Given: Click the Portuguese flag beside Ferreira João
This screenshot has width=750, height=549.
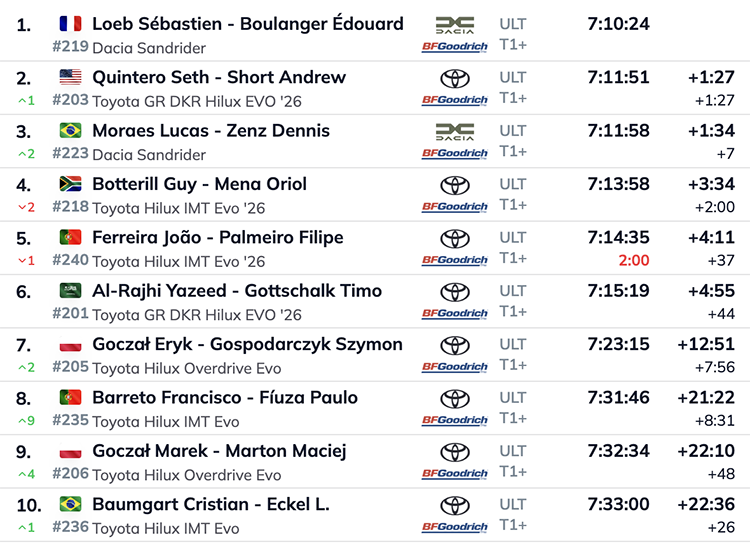Looking at the screenshot, I should (70, 238).
